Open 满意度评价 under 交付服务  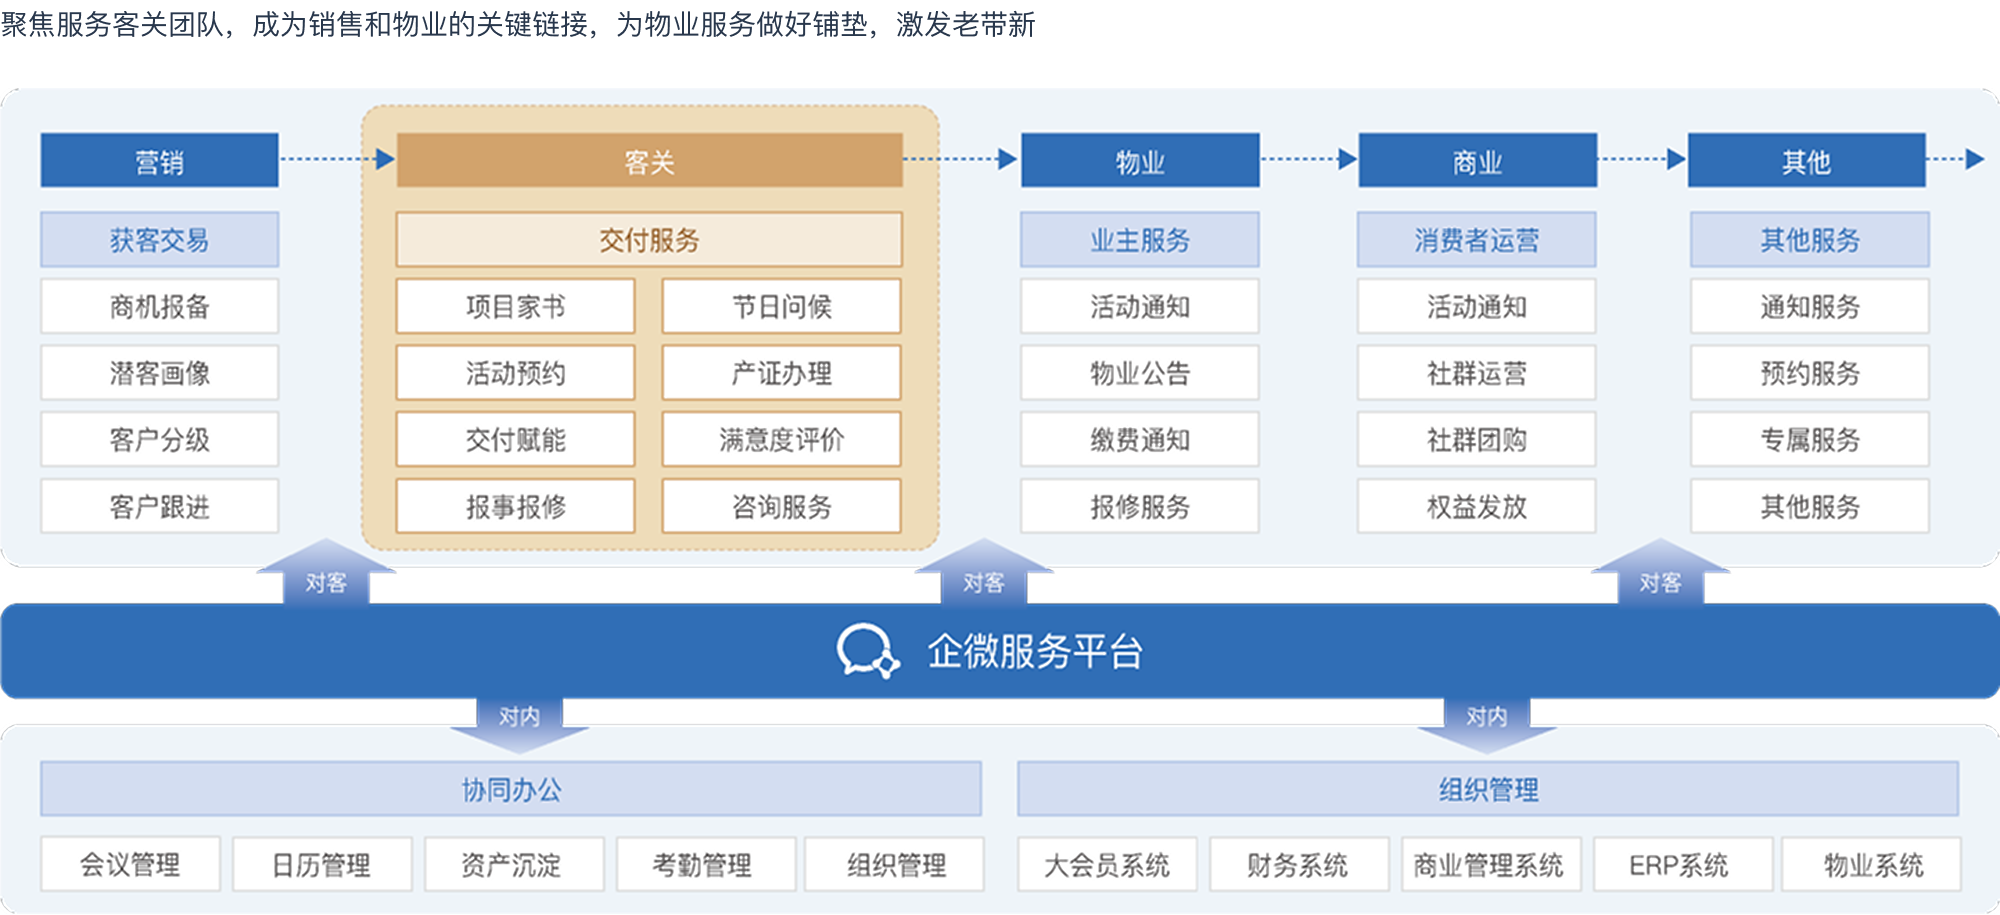tap(781, 440)
